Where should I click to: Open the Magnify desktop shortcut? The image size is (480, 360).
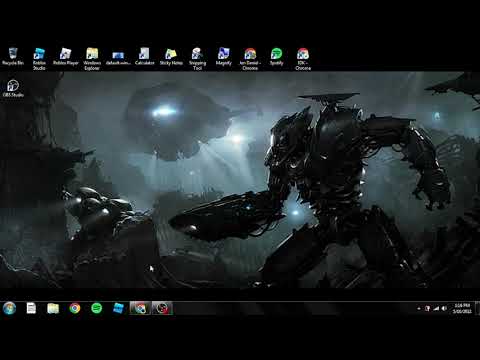224,56
